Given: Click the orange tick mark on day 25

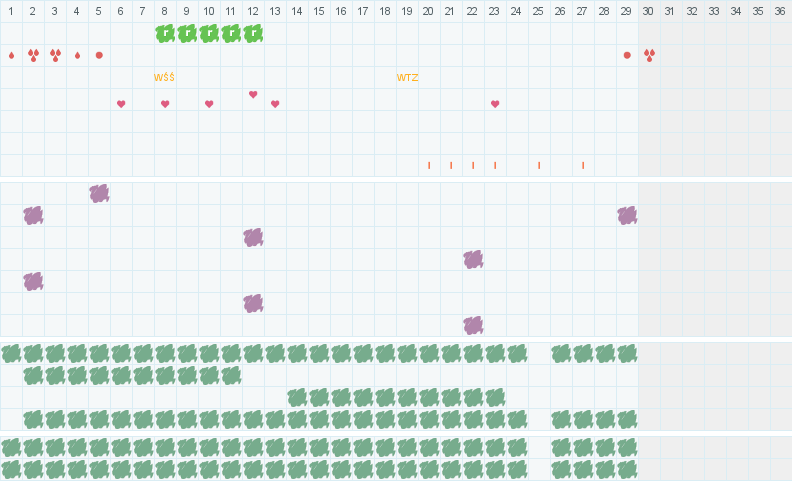Looking at the screenshot, I should pyautogui.click(x=539, y=165).
